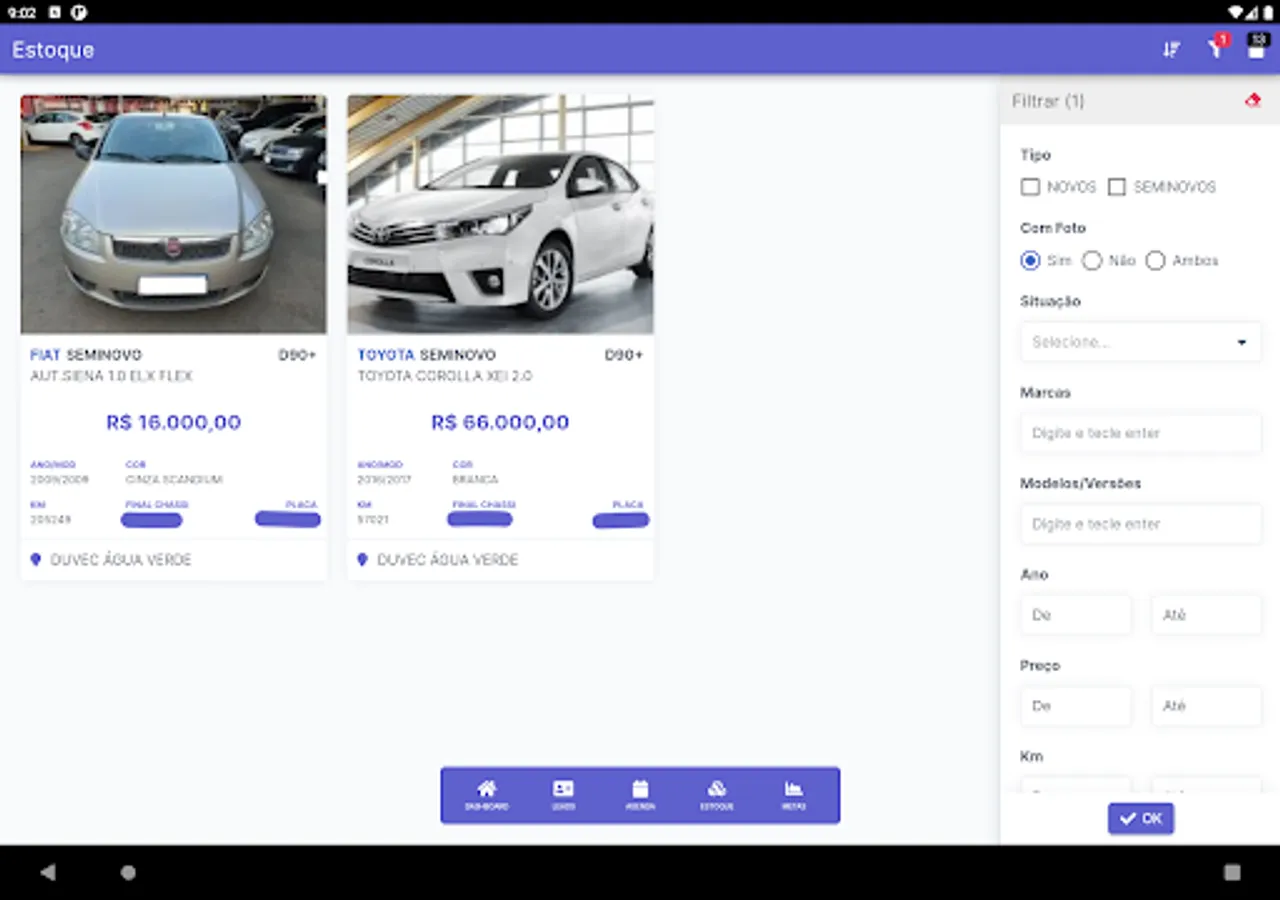Open Leads tab in bottom navigation

(x=563, y=795)
